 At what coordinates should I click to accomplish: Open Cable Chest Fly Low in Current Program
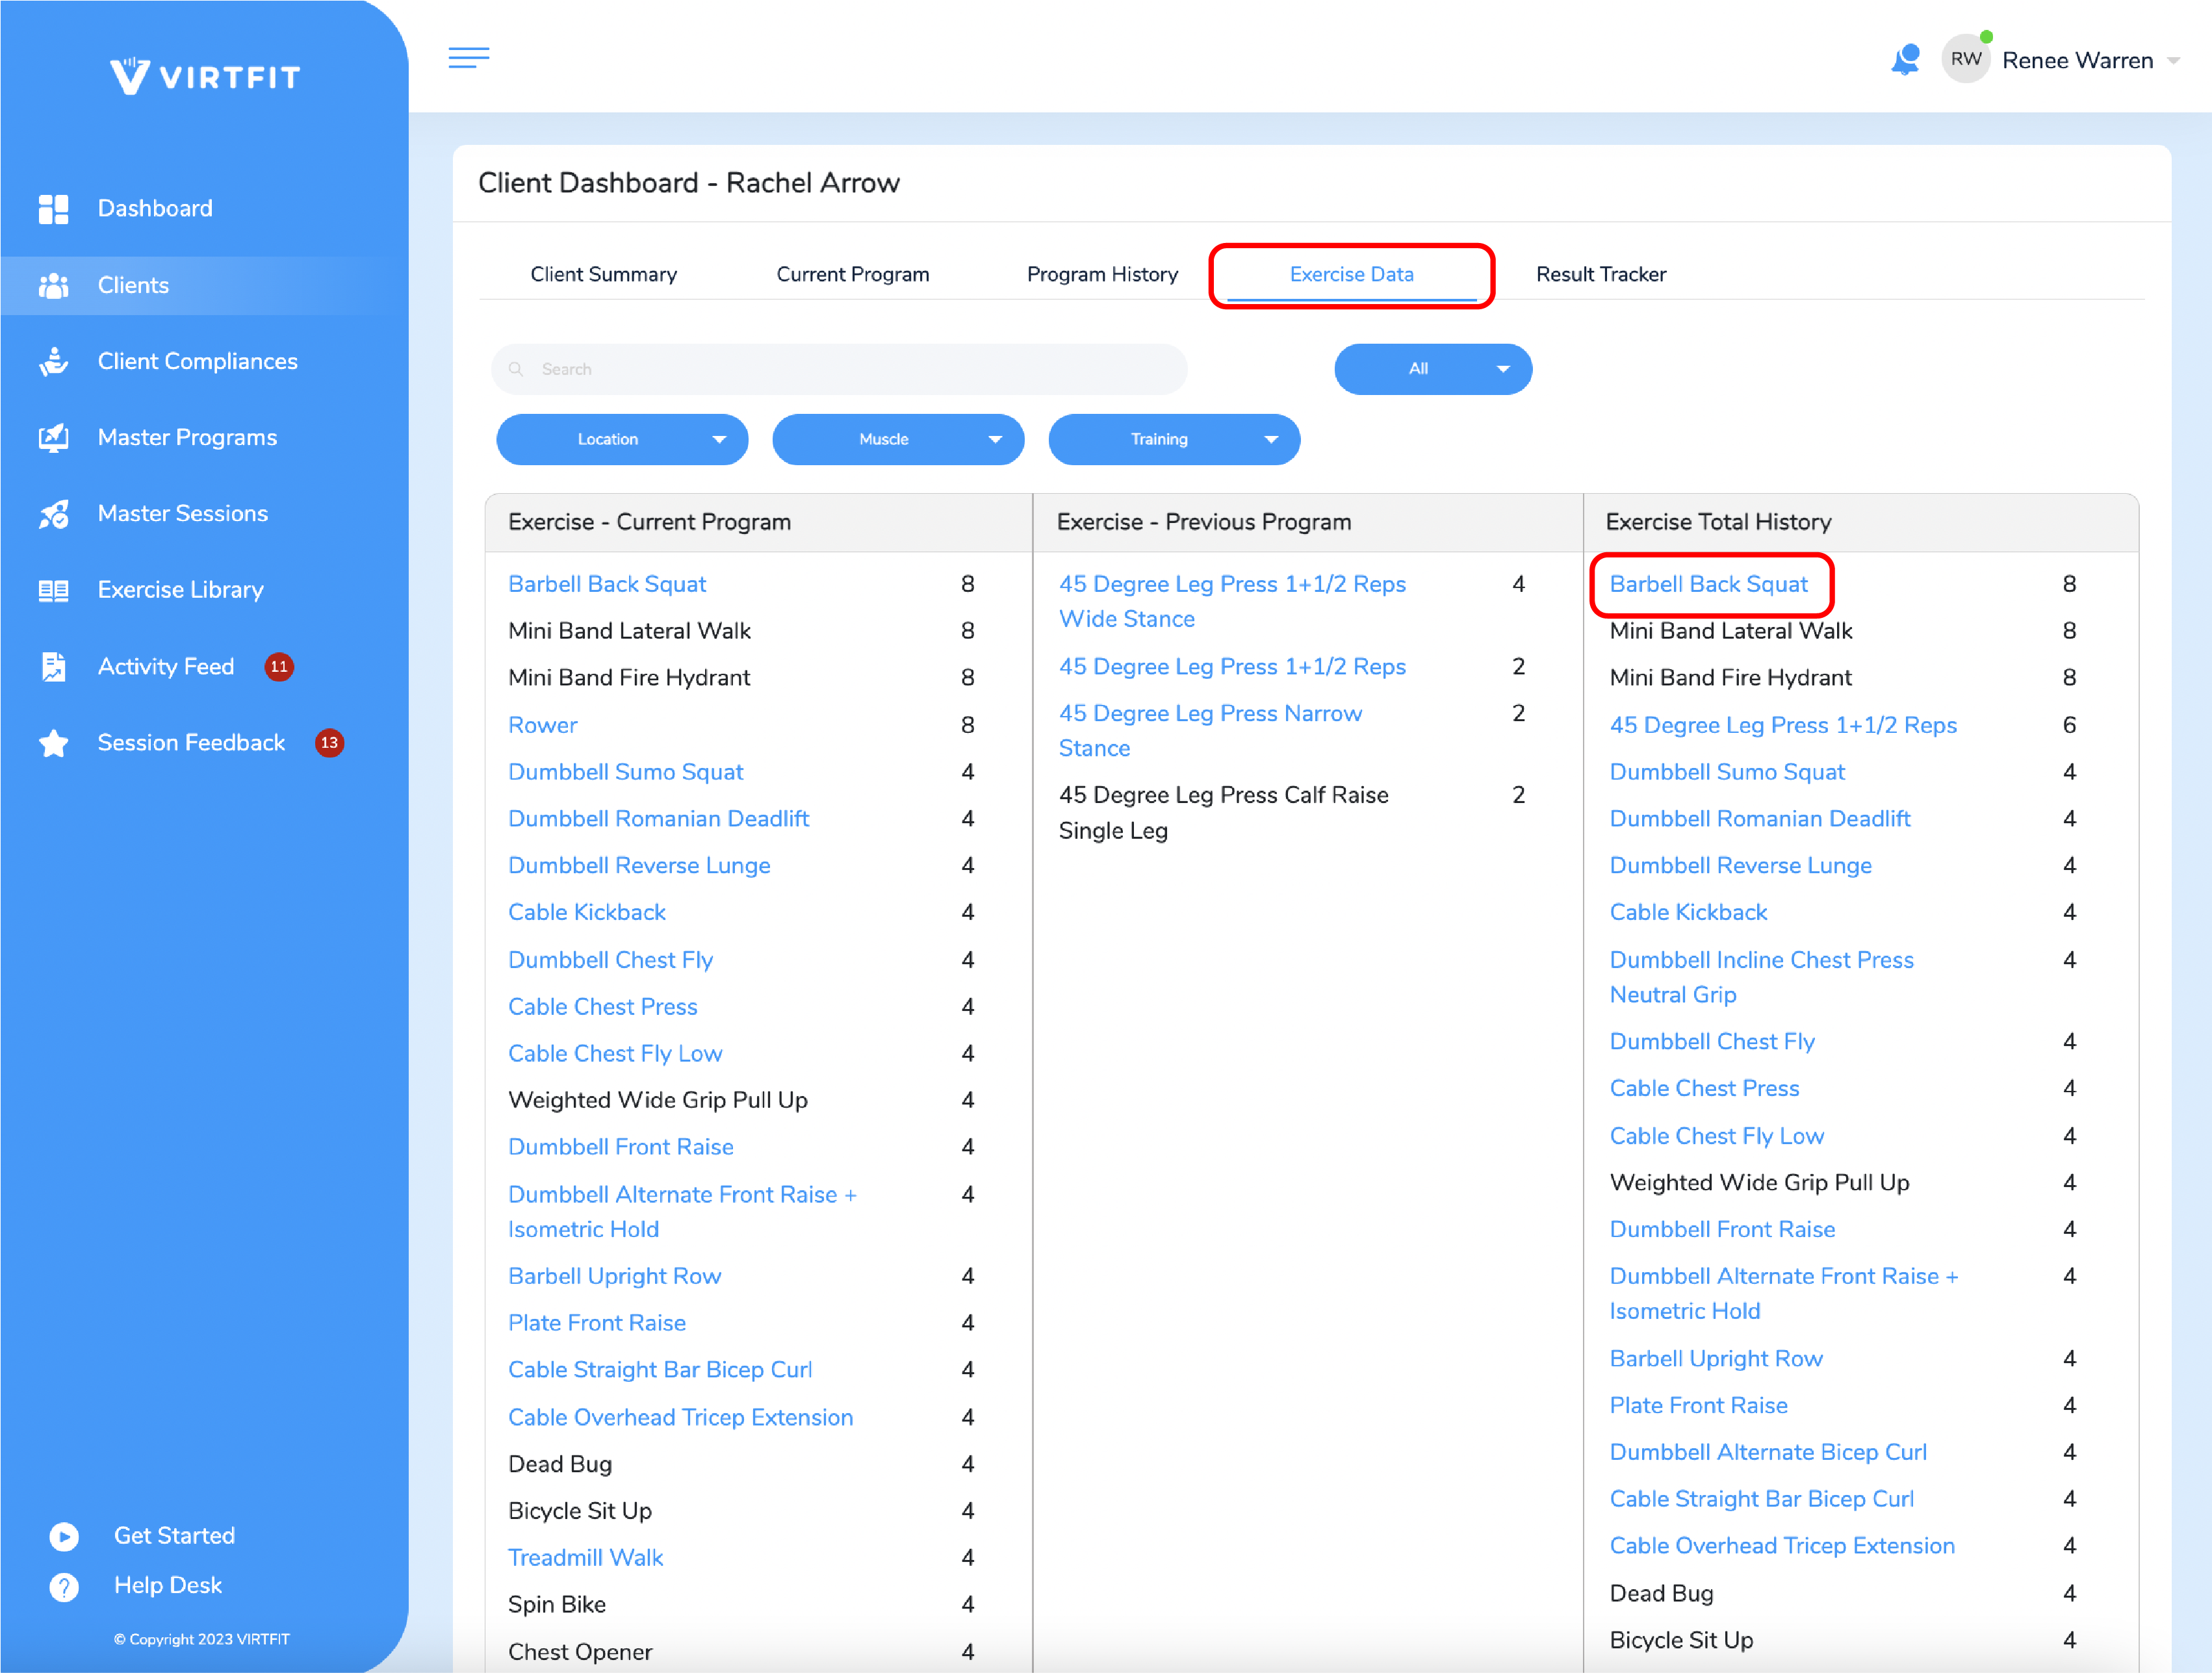click(x=615, y=1054)
